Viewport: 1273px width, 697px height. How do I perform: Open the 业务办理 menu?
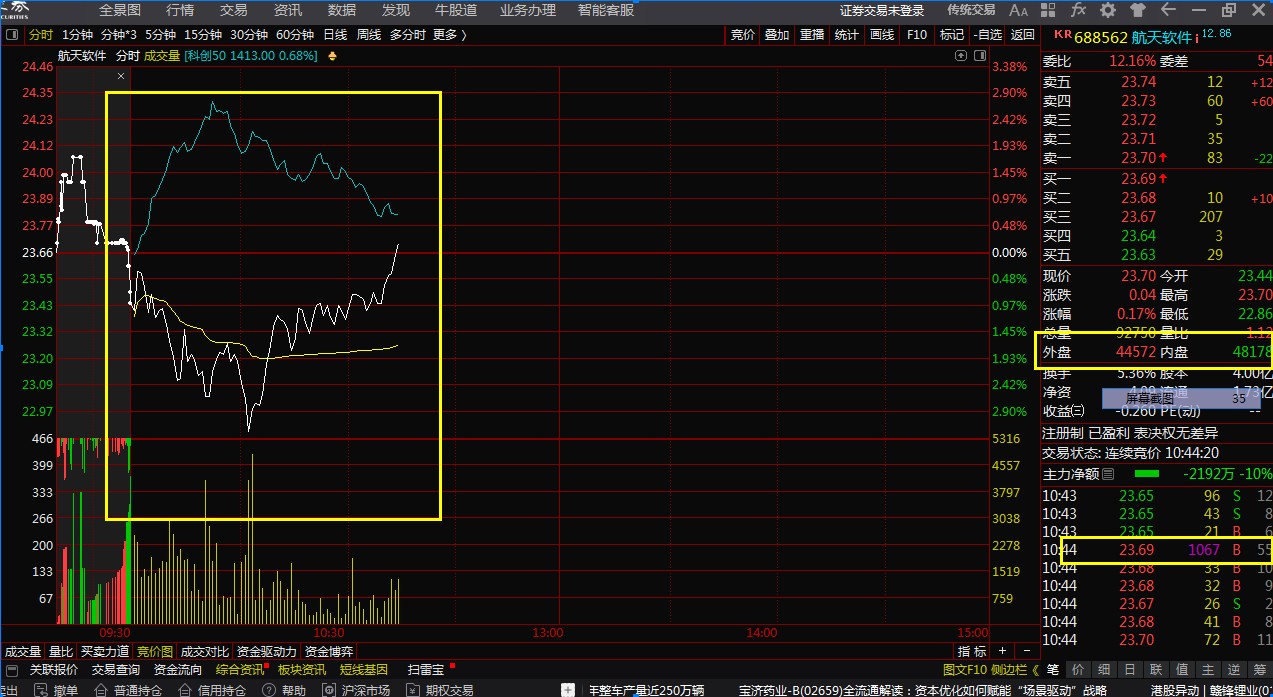[528, 10]
